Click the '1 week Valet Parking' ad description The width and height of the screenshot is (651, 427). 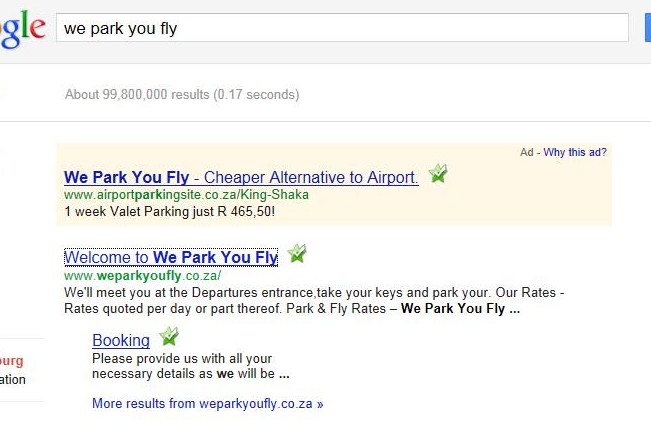click(169, 212)
